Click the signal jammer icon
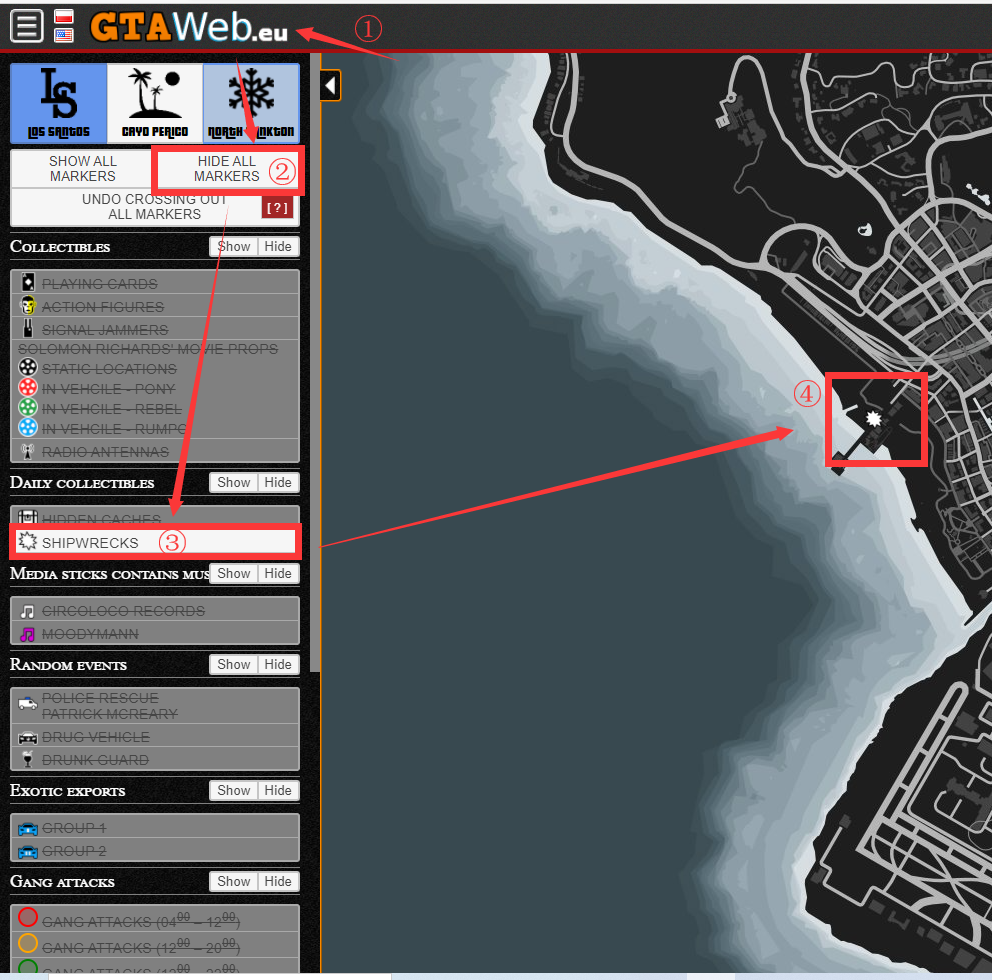Image resolution: width=992 pixels, height=980 pixels. coord(28,328)
